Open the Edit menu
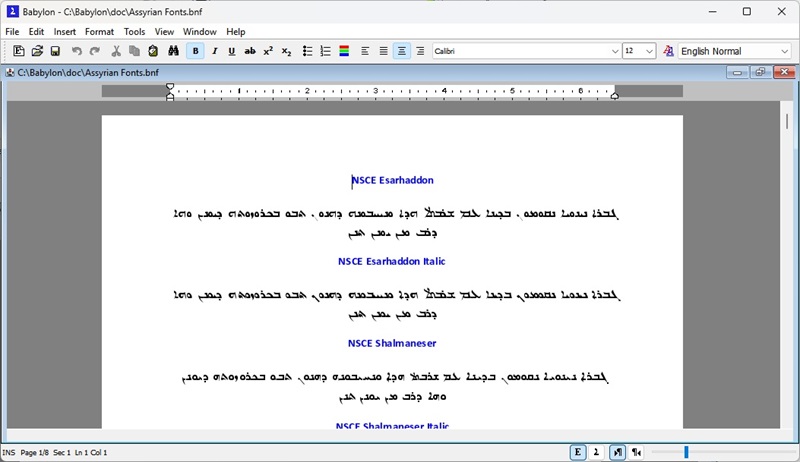 (36, 32)
